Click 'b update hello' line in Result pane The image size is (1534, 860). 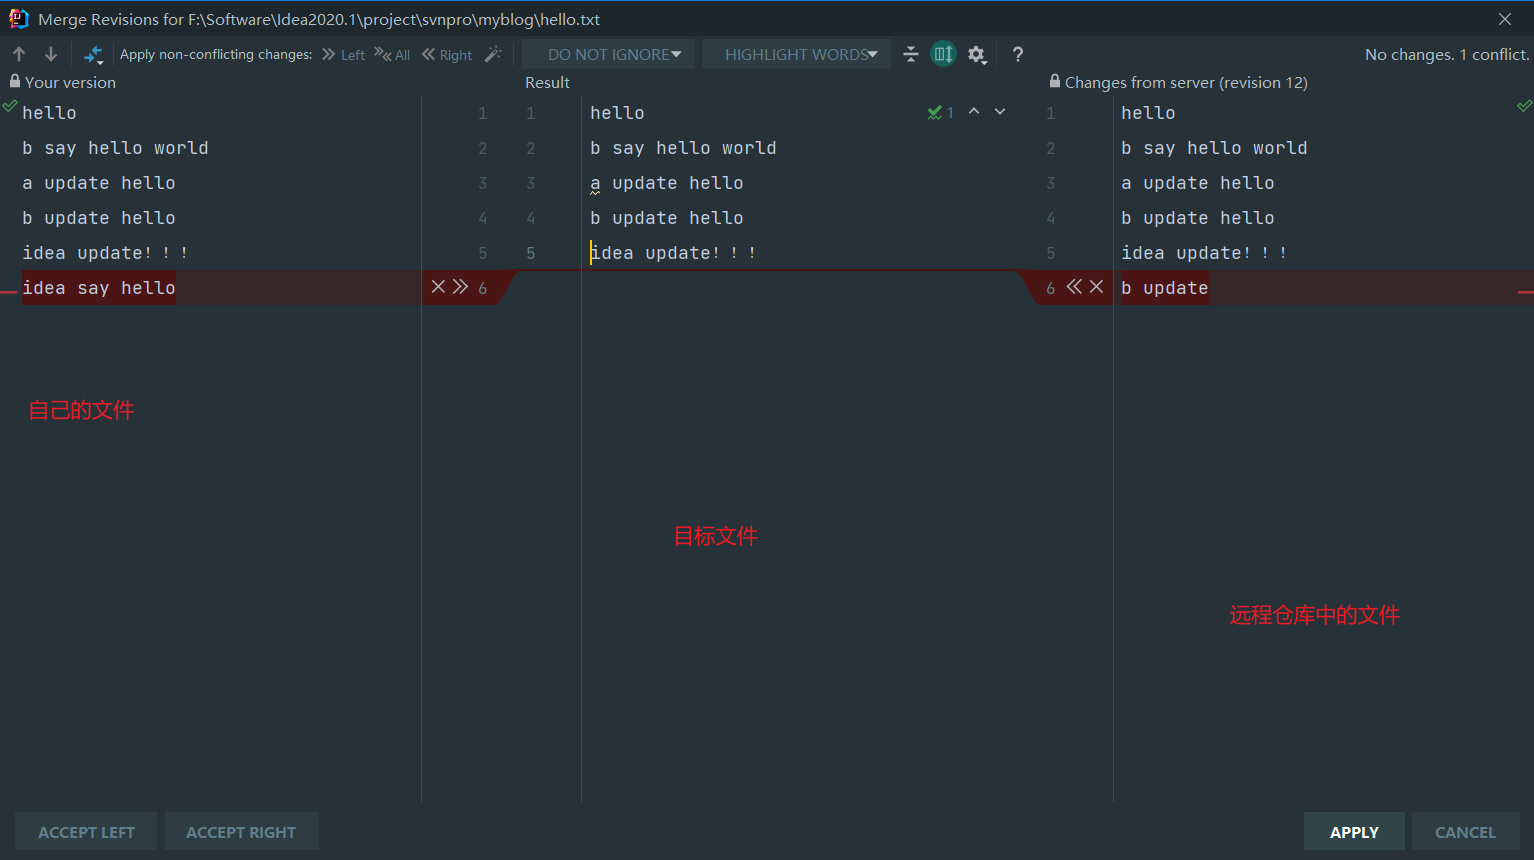(667, 218)
